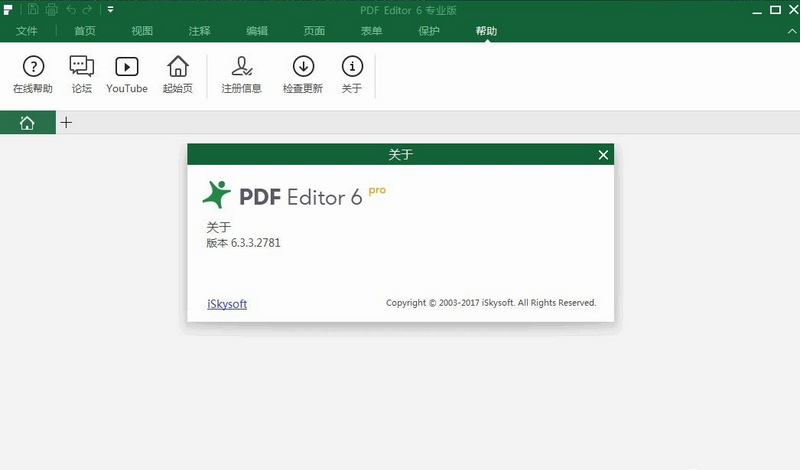Go to Start Page (起始页)
The image size is (802, 470).
coord(177,75)
